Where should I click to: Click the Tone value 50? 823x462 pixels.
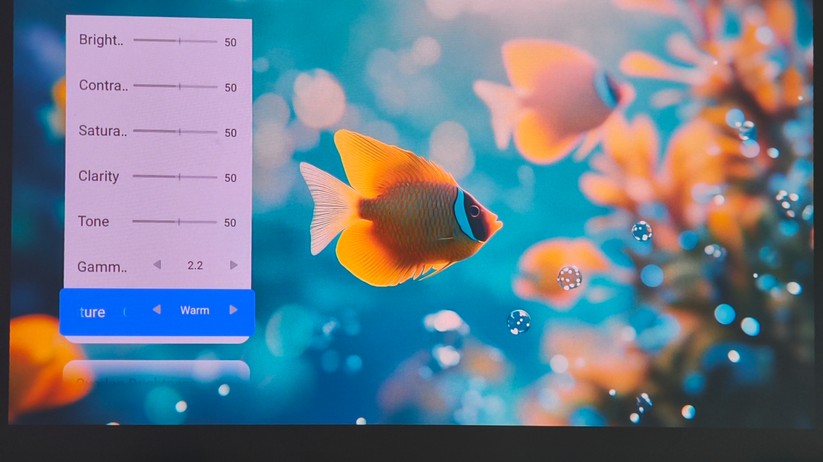click(x=230, y=223)
